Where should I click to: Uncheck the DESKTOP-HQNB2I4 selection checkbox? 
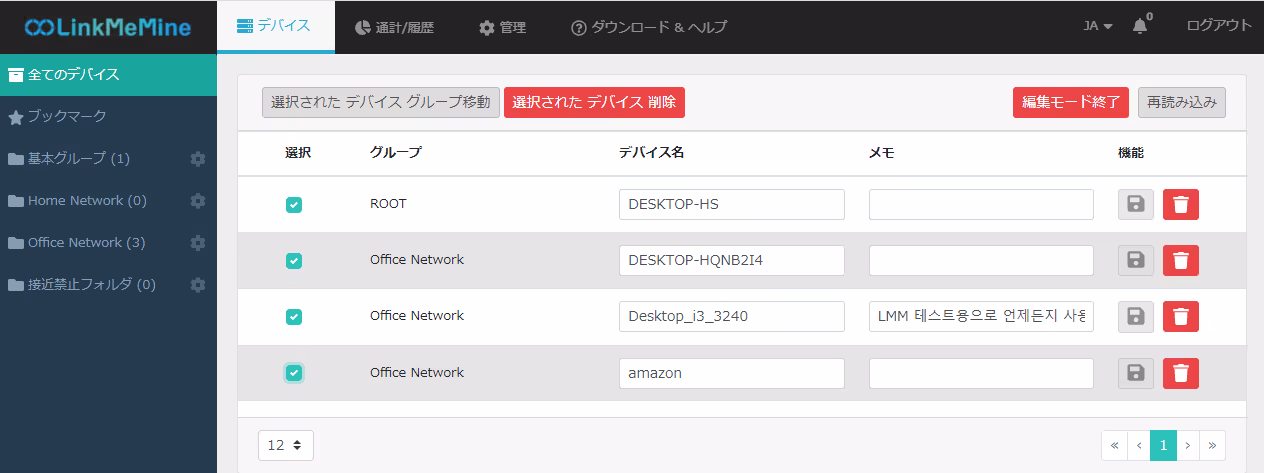[x=294, y=261]
